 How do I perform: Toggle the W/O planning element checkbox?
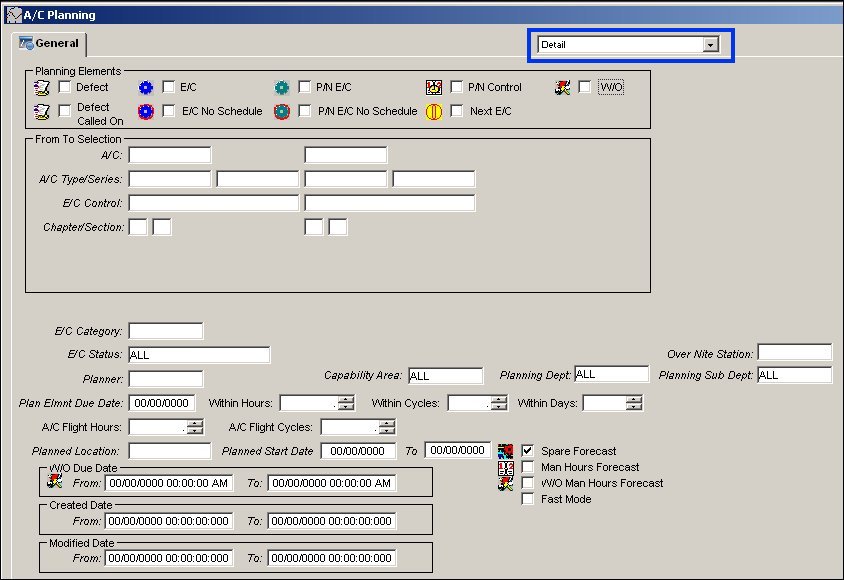(585, 87)
